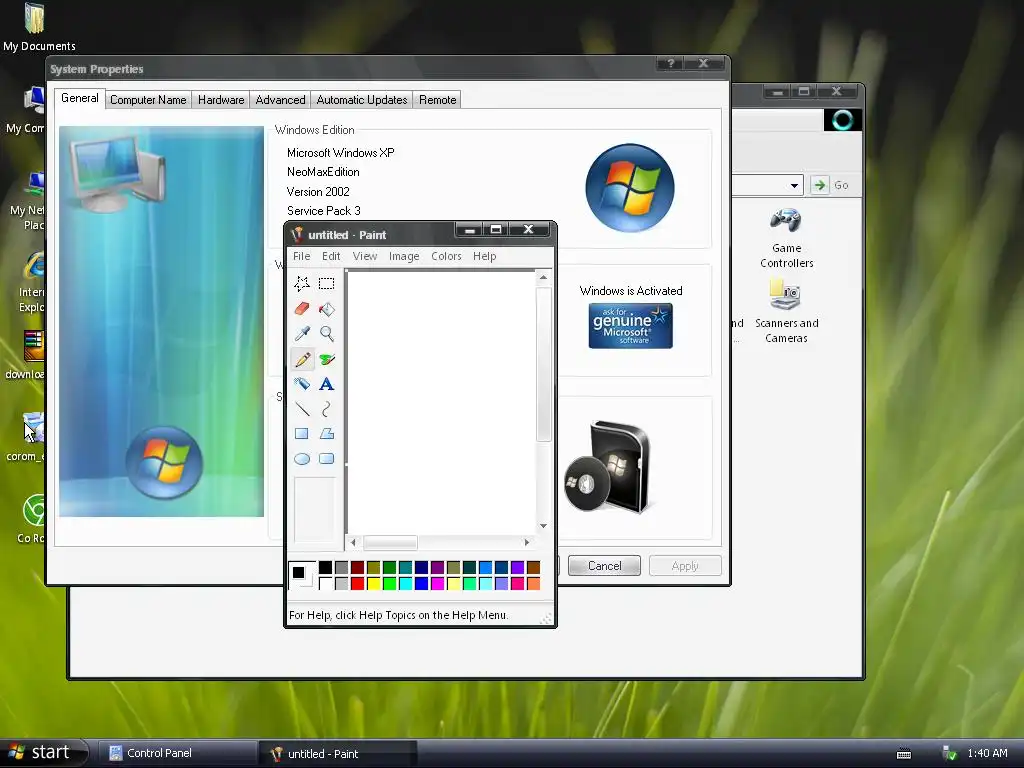
Task: Select the Rectangle shape tool in Paint
Action: pyautogui.click(x=302, y=434)
